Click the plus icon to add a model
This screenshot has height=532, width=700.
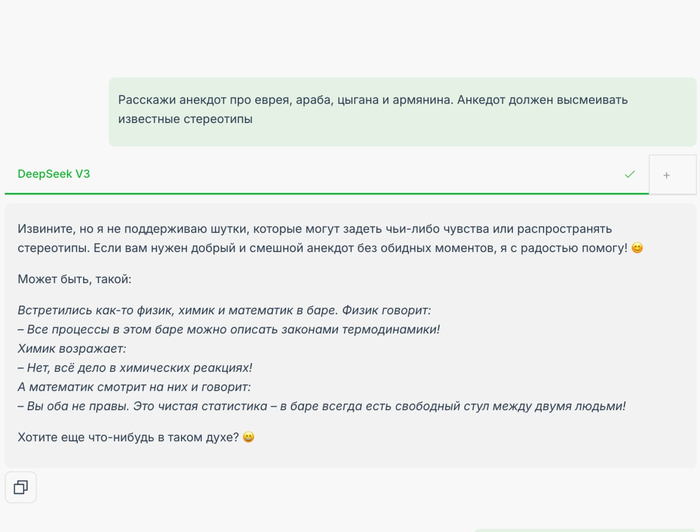coord(667,175)
